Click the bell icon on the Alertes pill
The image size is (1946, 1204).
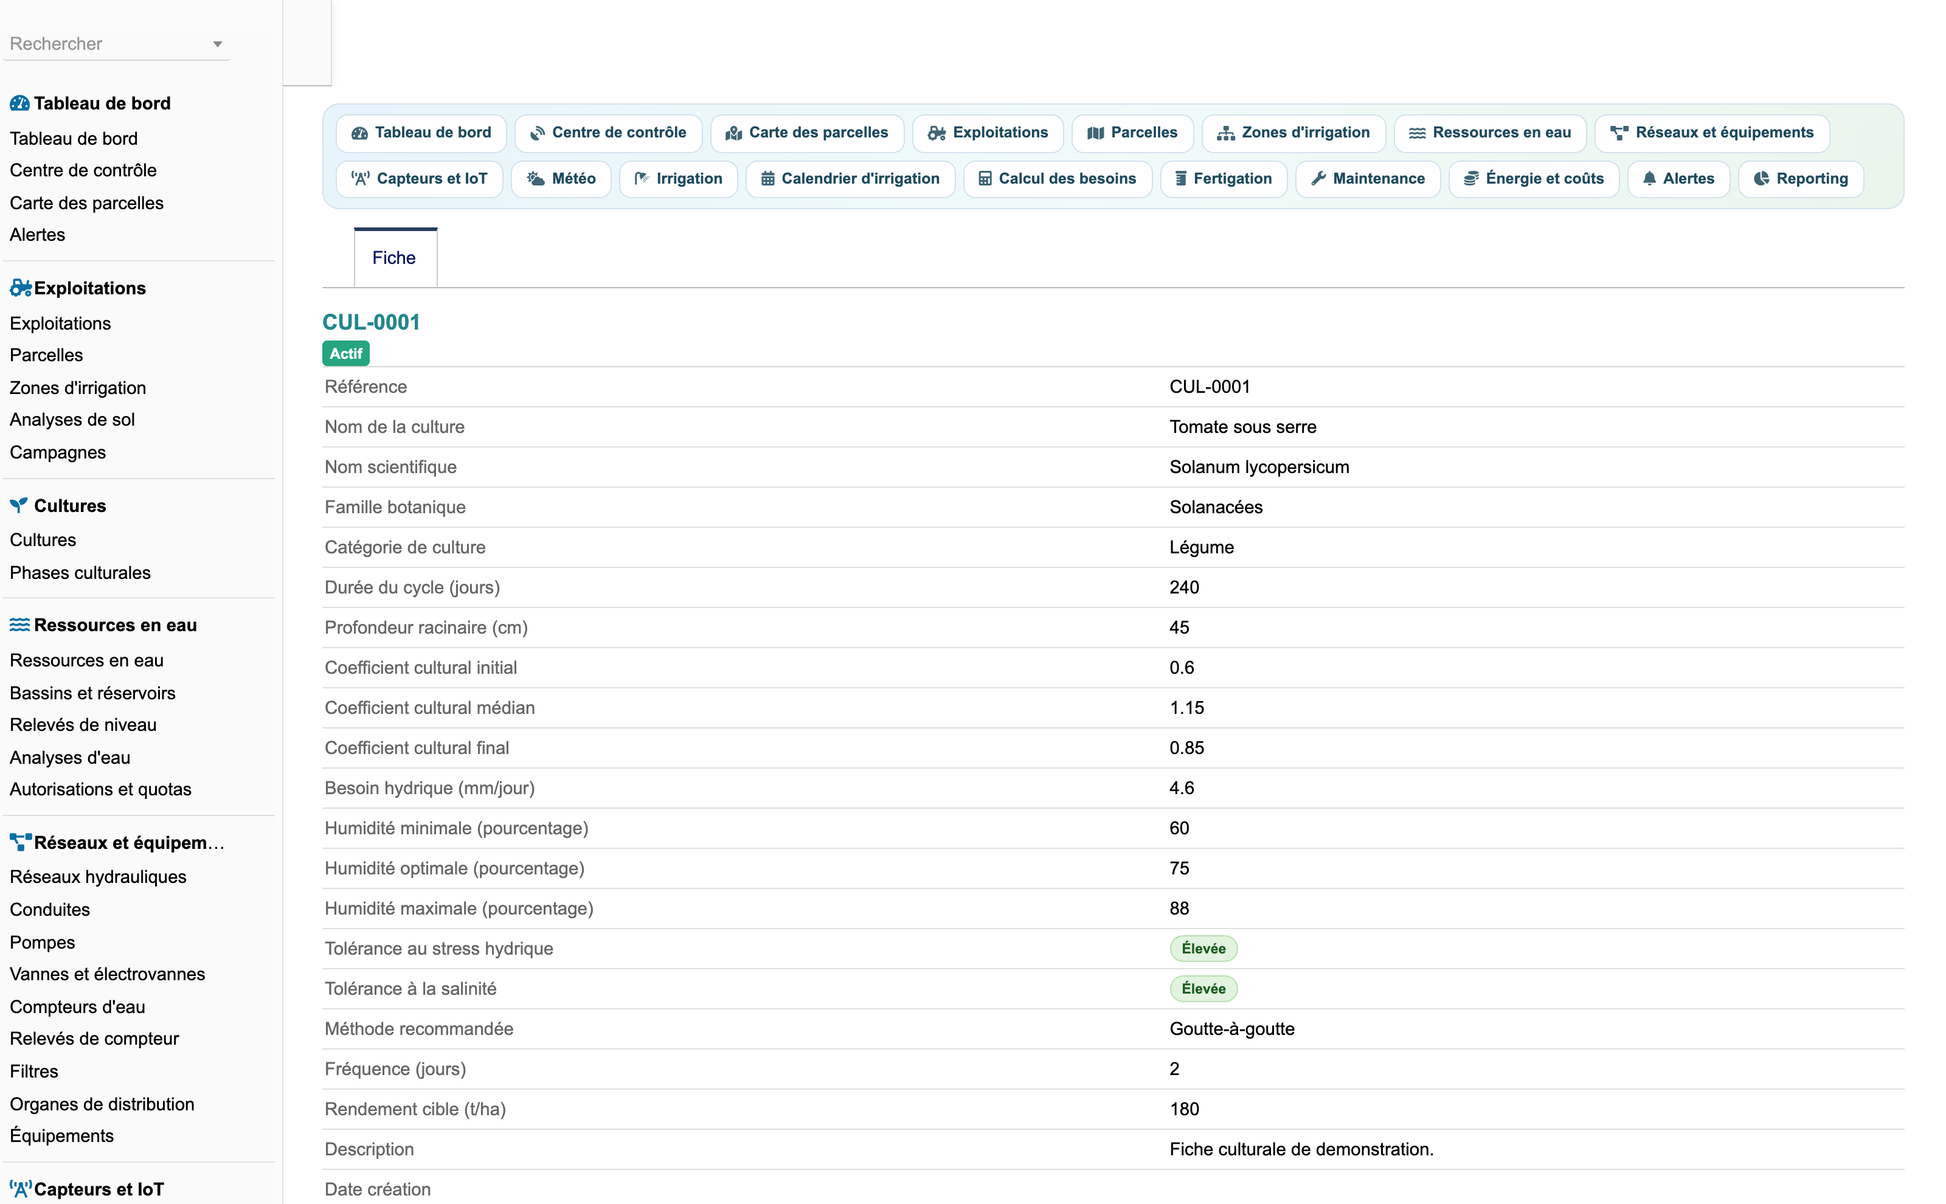coord(1650,179)
